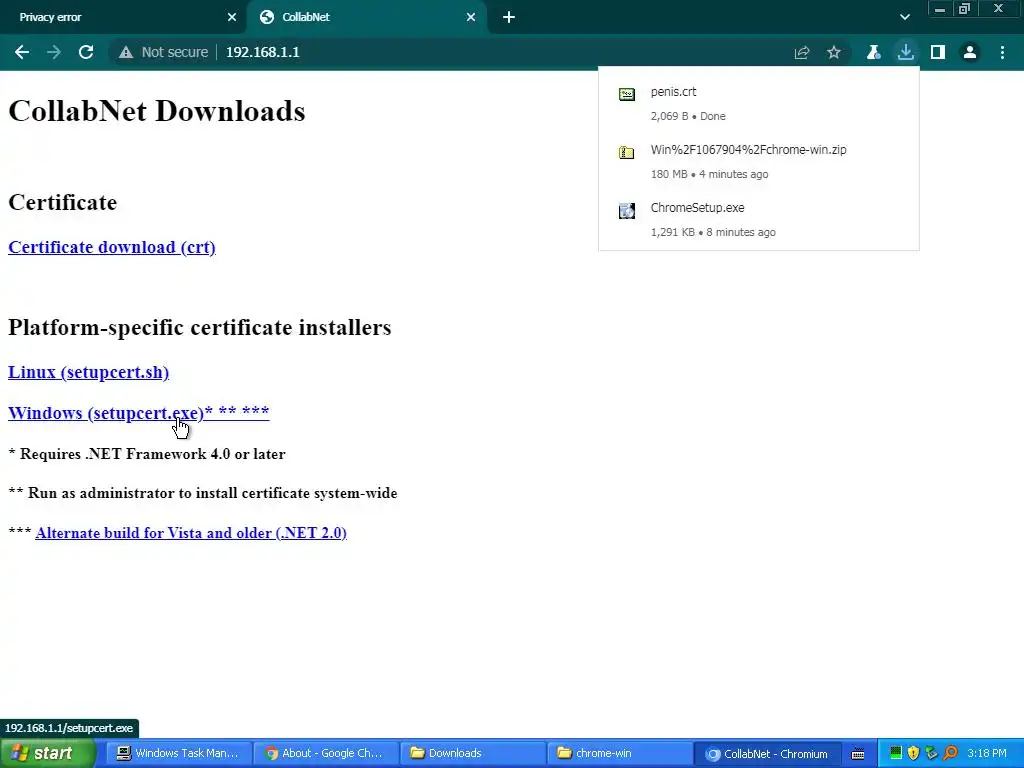
Task: Switch to Windows Task Manager taskbar item
Action: (x=177, y=753)
